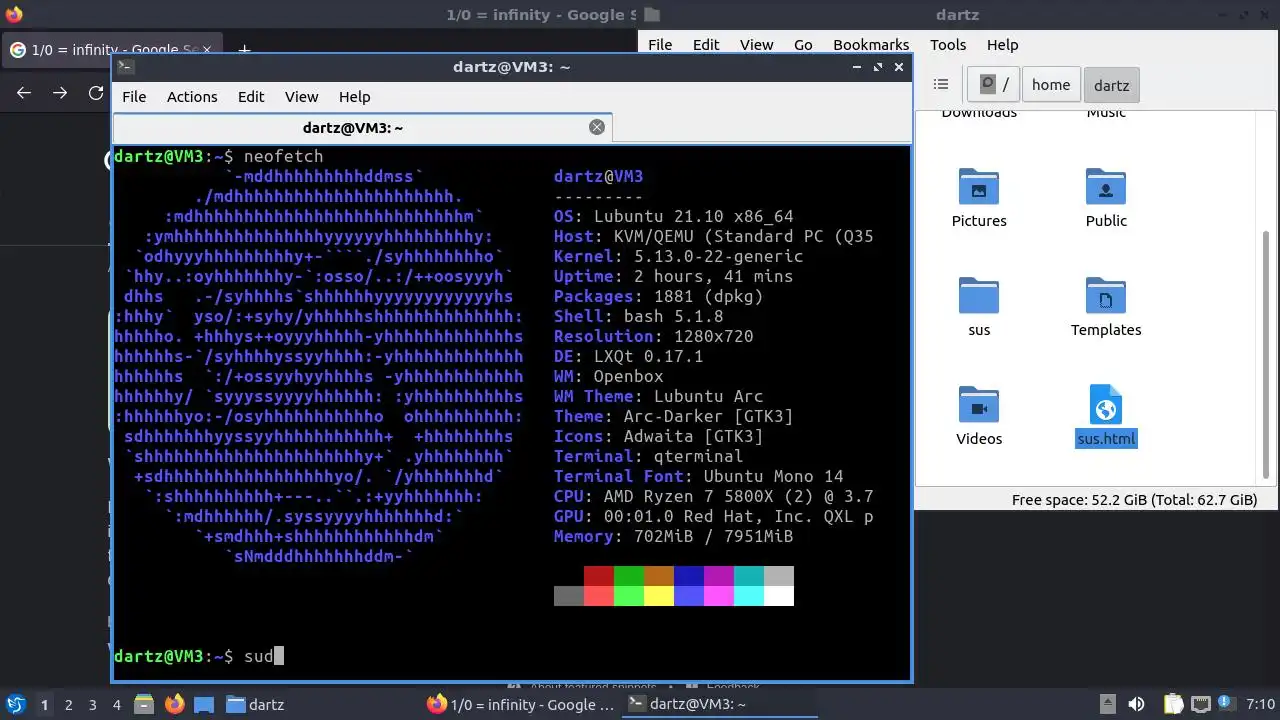Viewport: 1280px width, 720px height.
Task: Click the clipboard tray icon
Action: (1172, 704)
